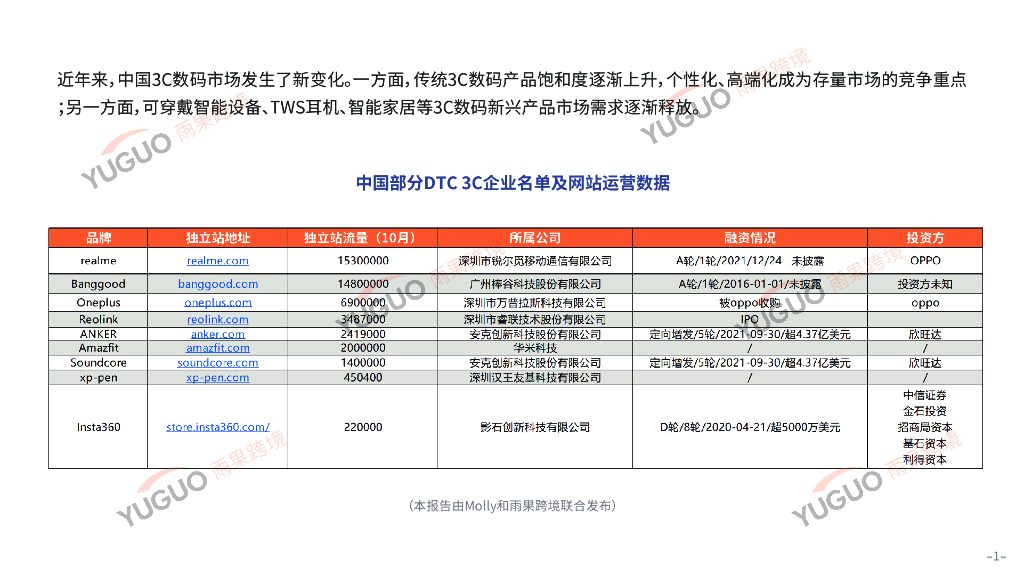The height and width of the screenshot is (577, 1024).
Task: Click company 深圳市万普拉斯科技有限公司
Action: [535, 302]
